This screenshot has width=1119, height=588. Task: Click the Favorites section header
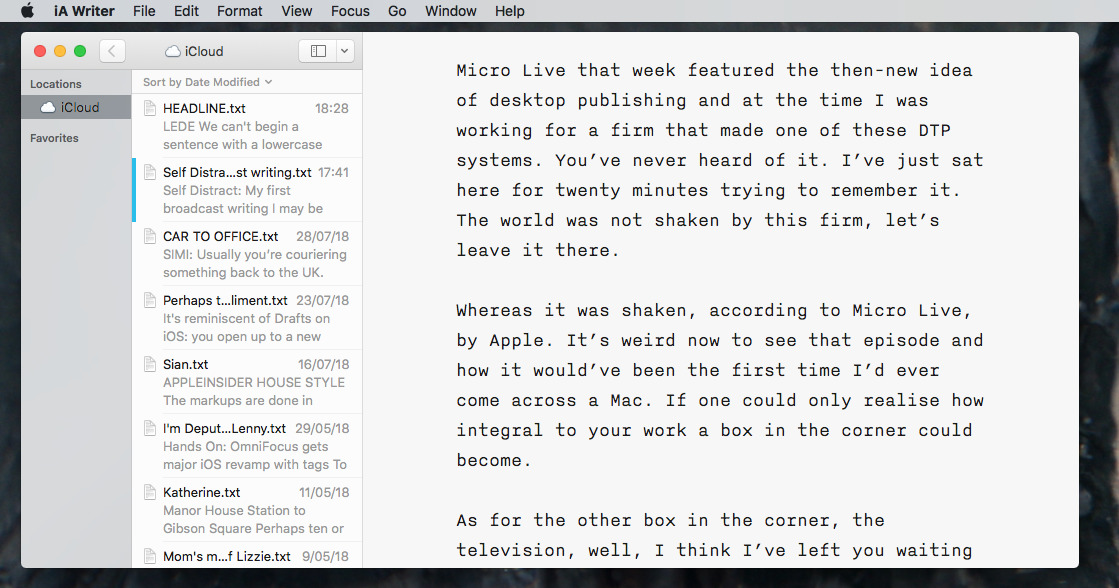point(54,138)
